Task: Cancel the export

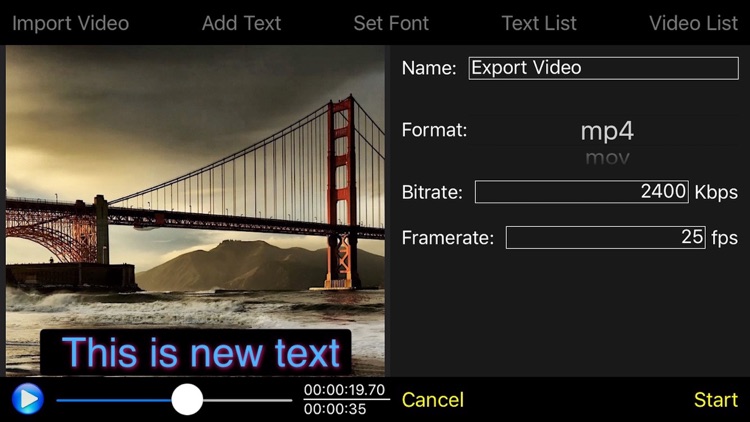Action: 432,400
